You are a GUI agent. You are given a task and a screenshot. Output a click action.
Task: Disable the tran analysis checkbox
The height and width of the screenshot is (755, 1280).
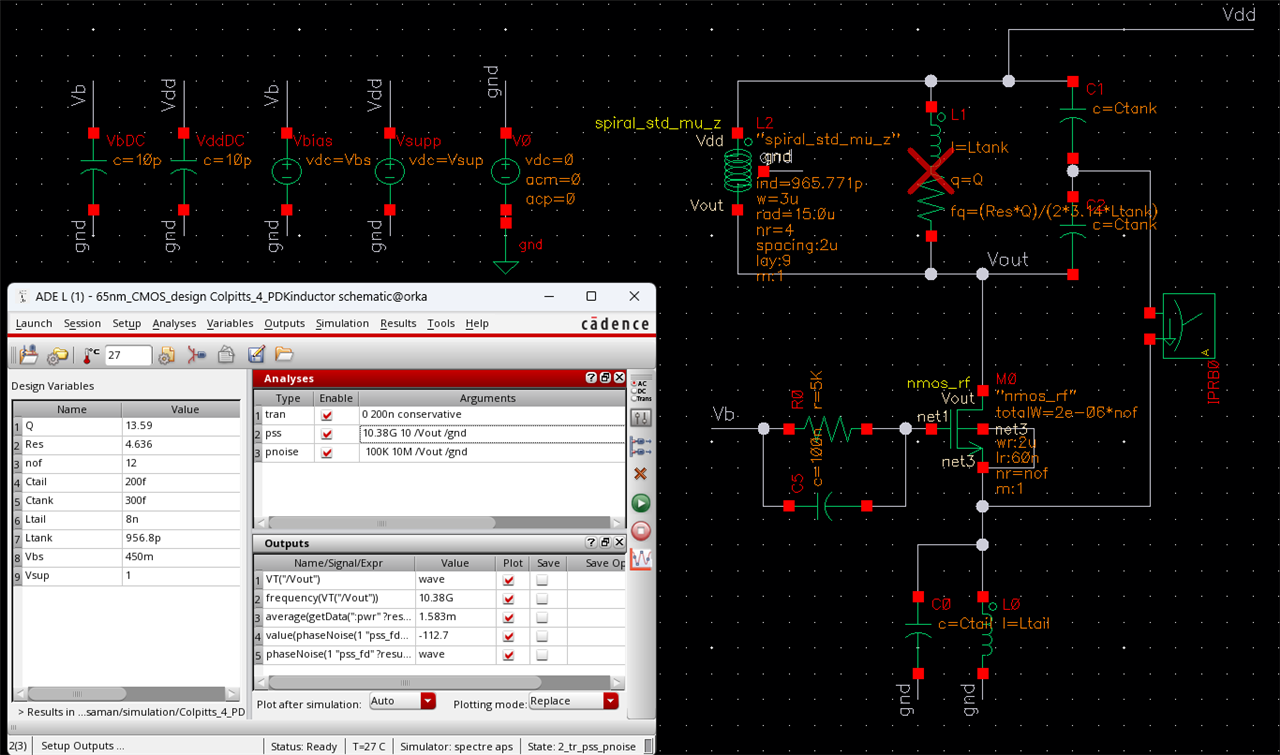coord(326,414)
